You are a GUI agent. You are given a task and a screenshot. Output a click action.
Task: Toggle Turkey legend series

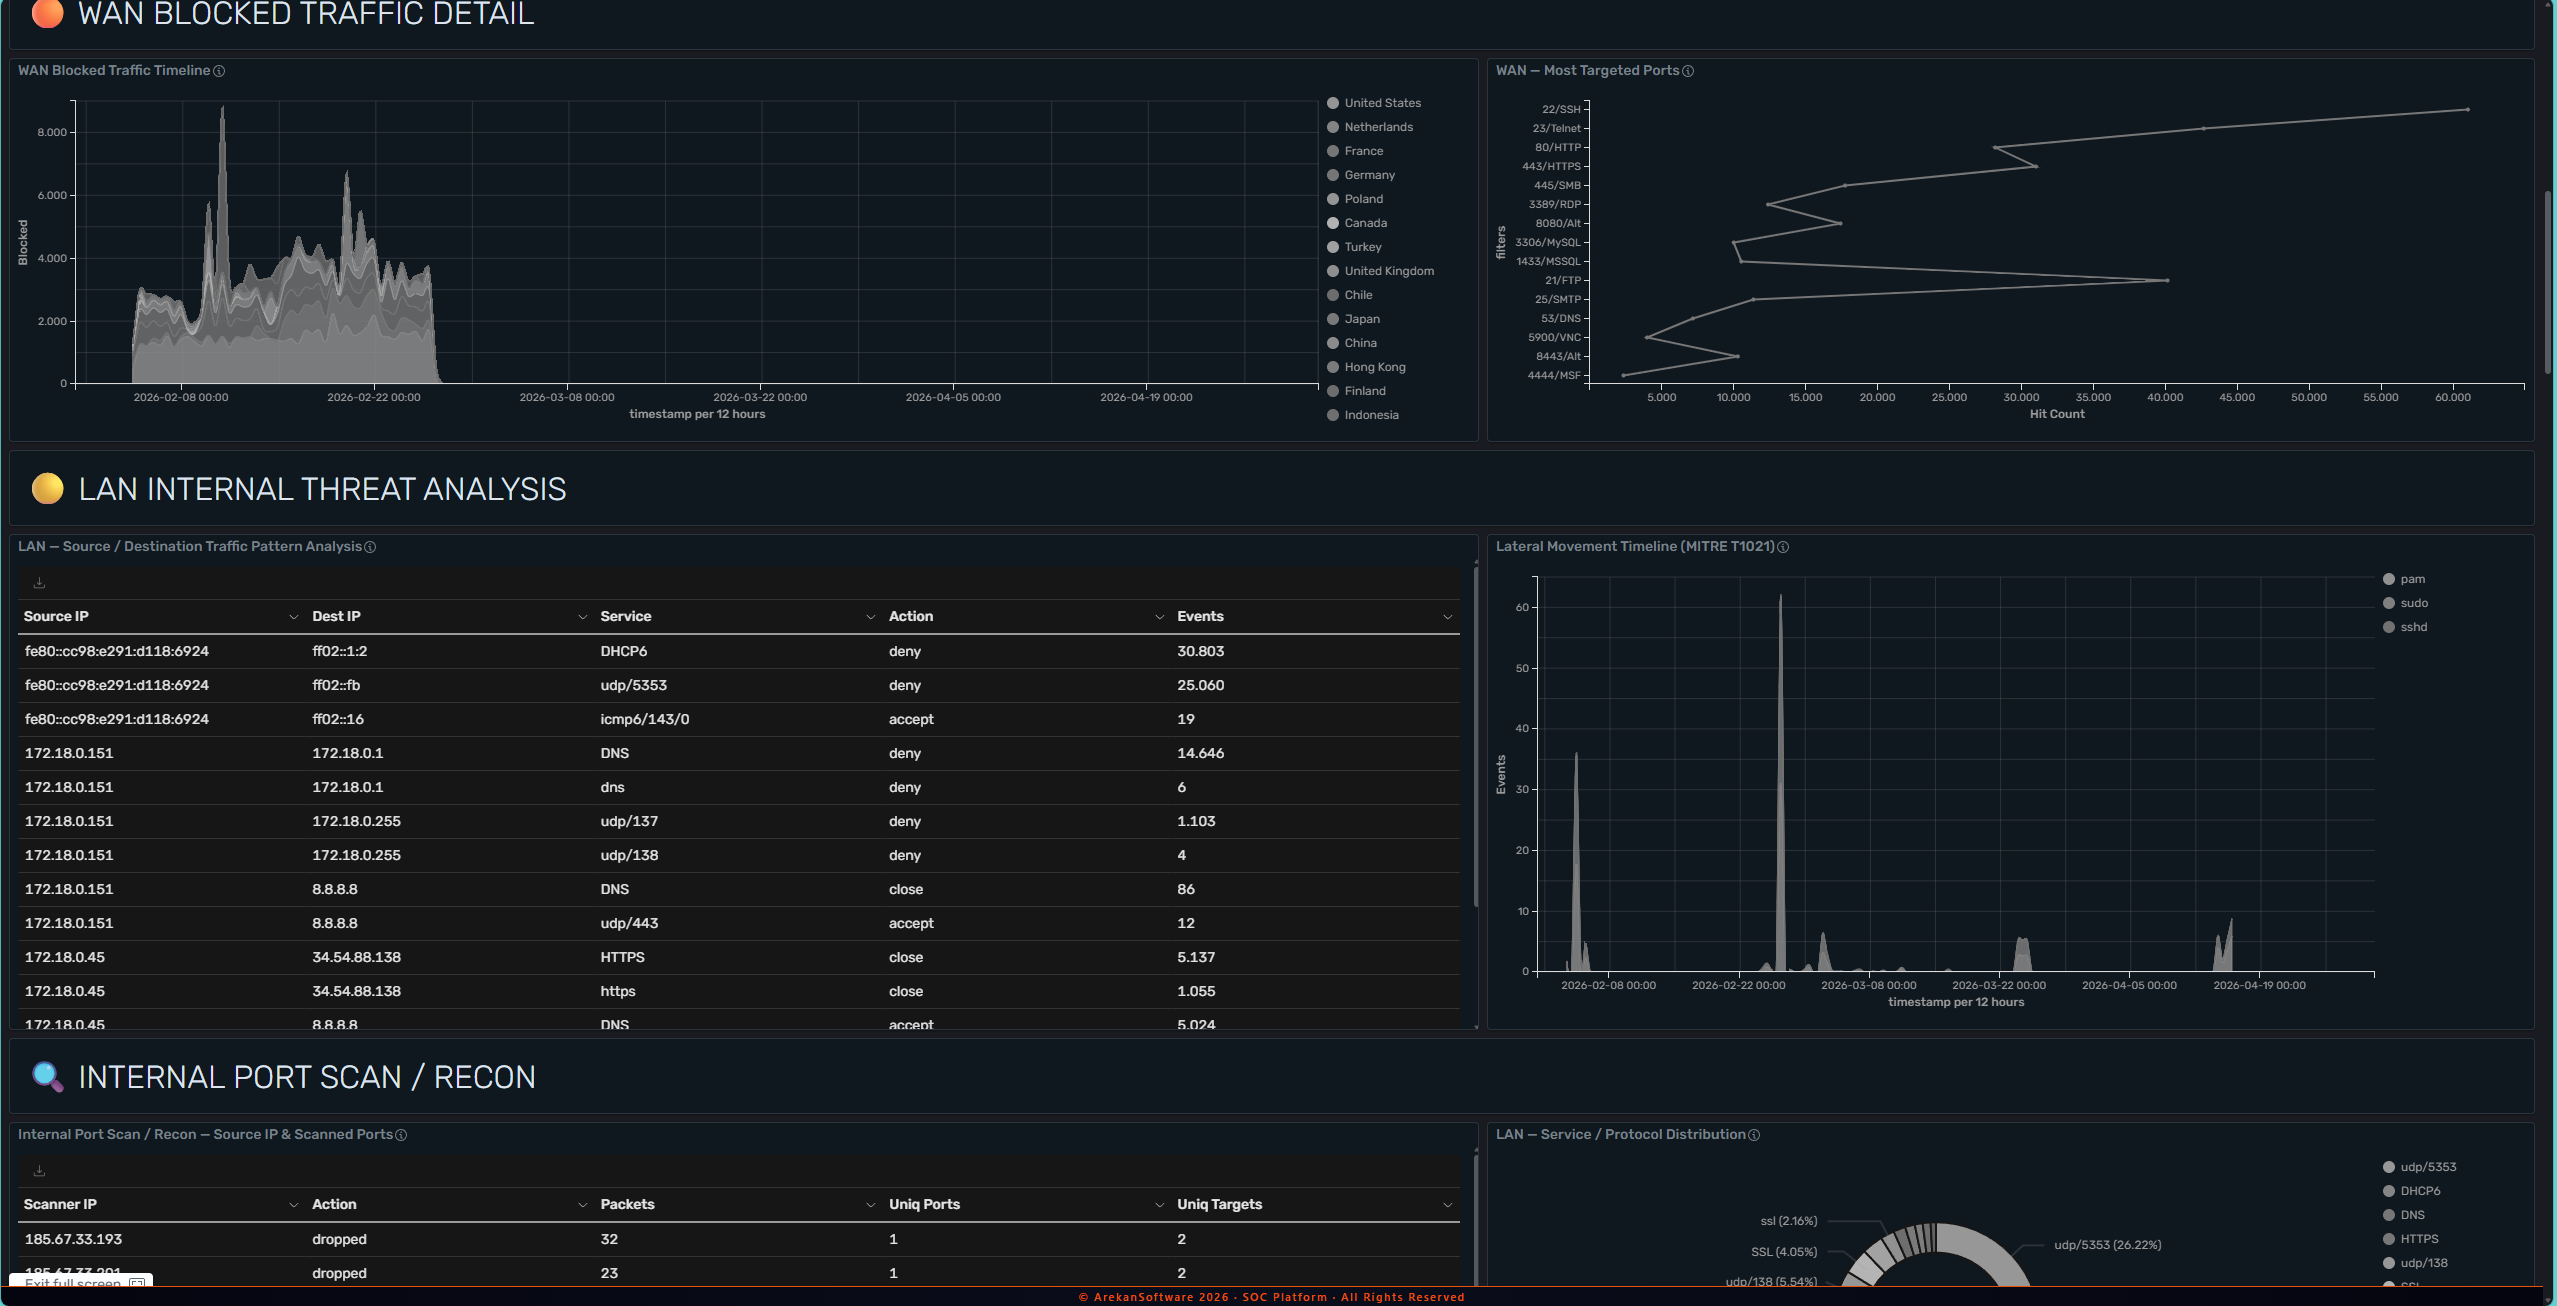(1354, 247)
